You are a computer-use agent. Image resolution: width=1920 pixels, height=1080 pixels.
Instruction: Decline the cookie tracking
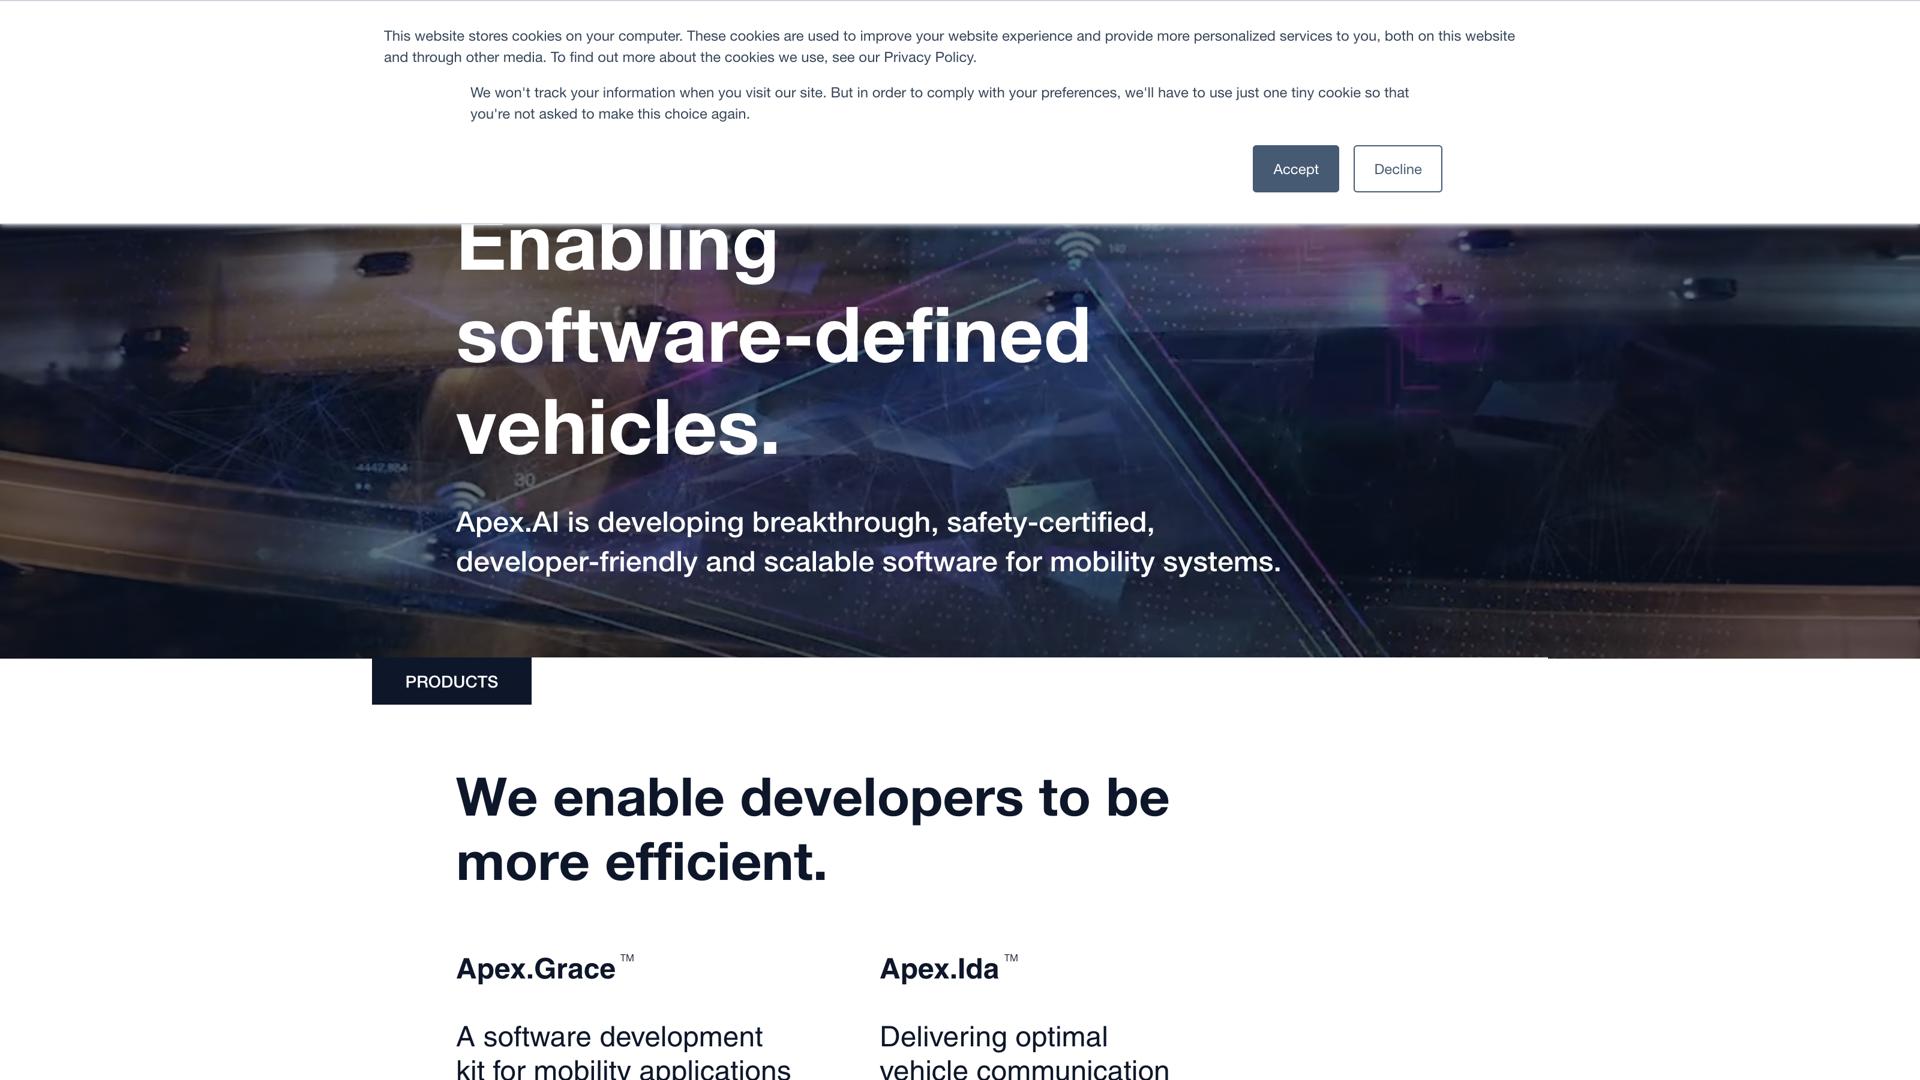[1397, 169]
